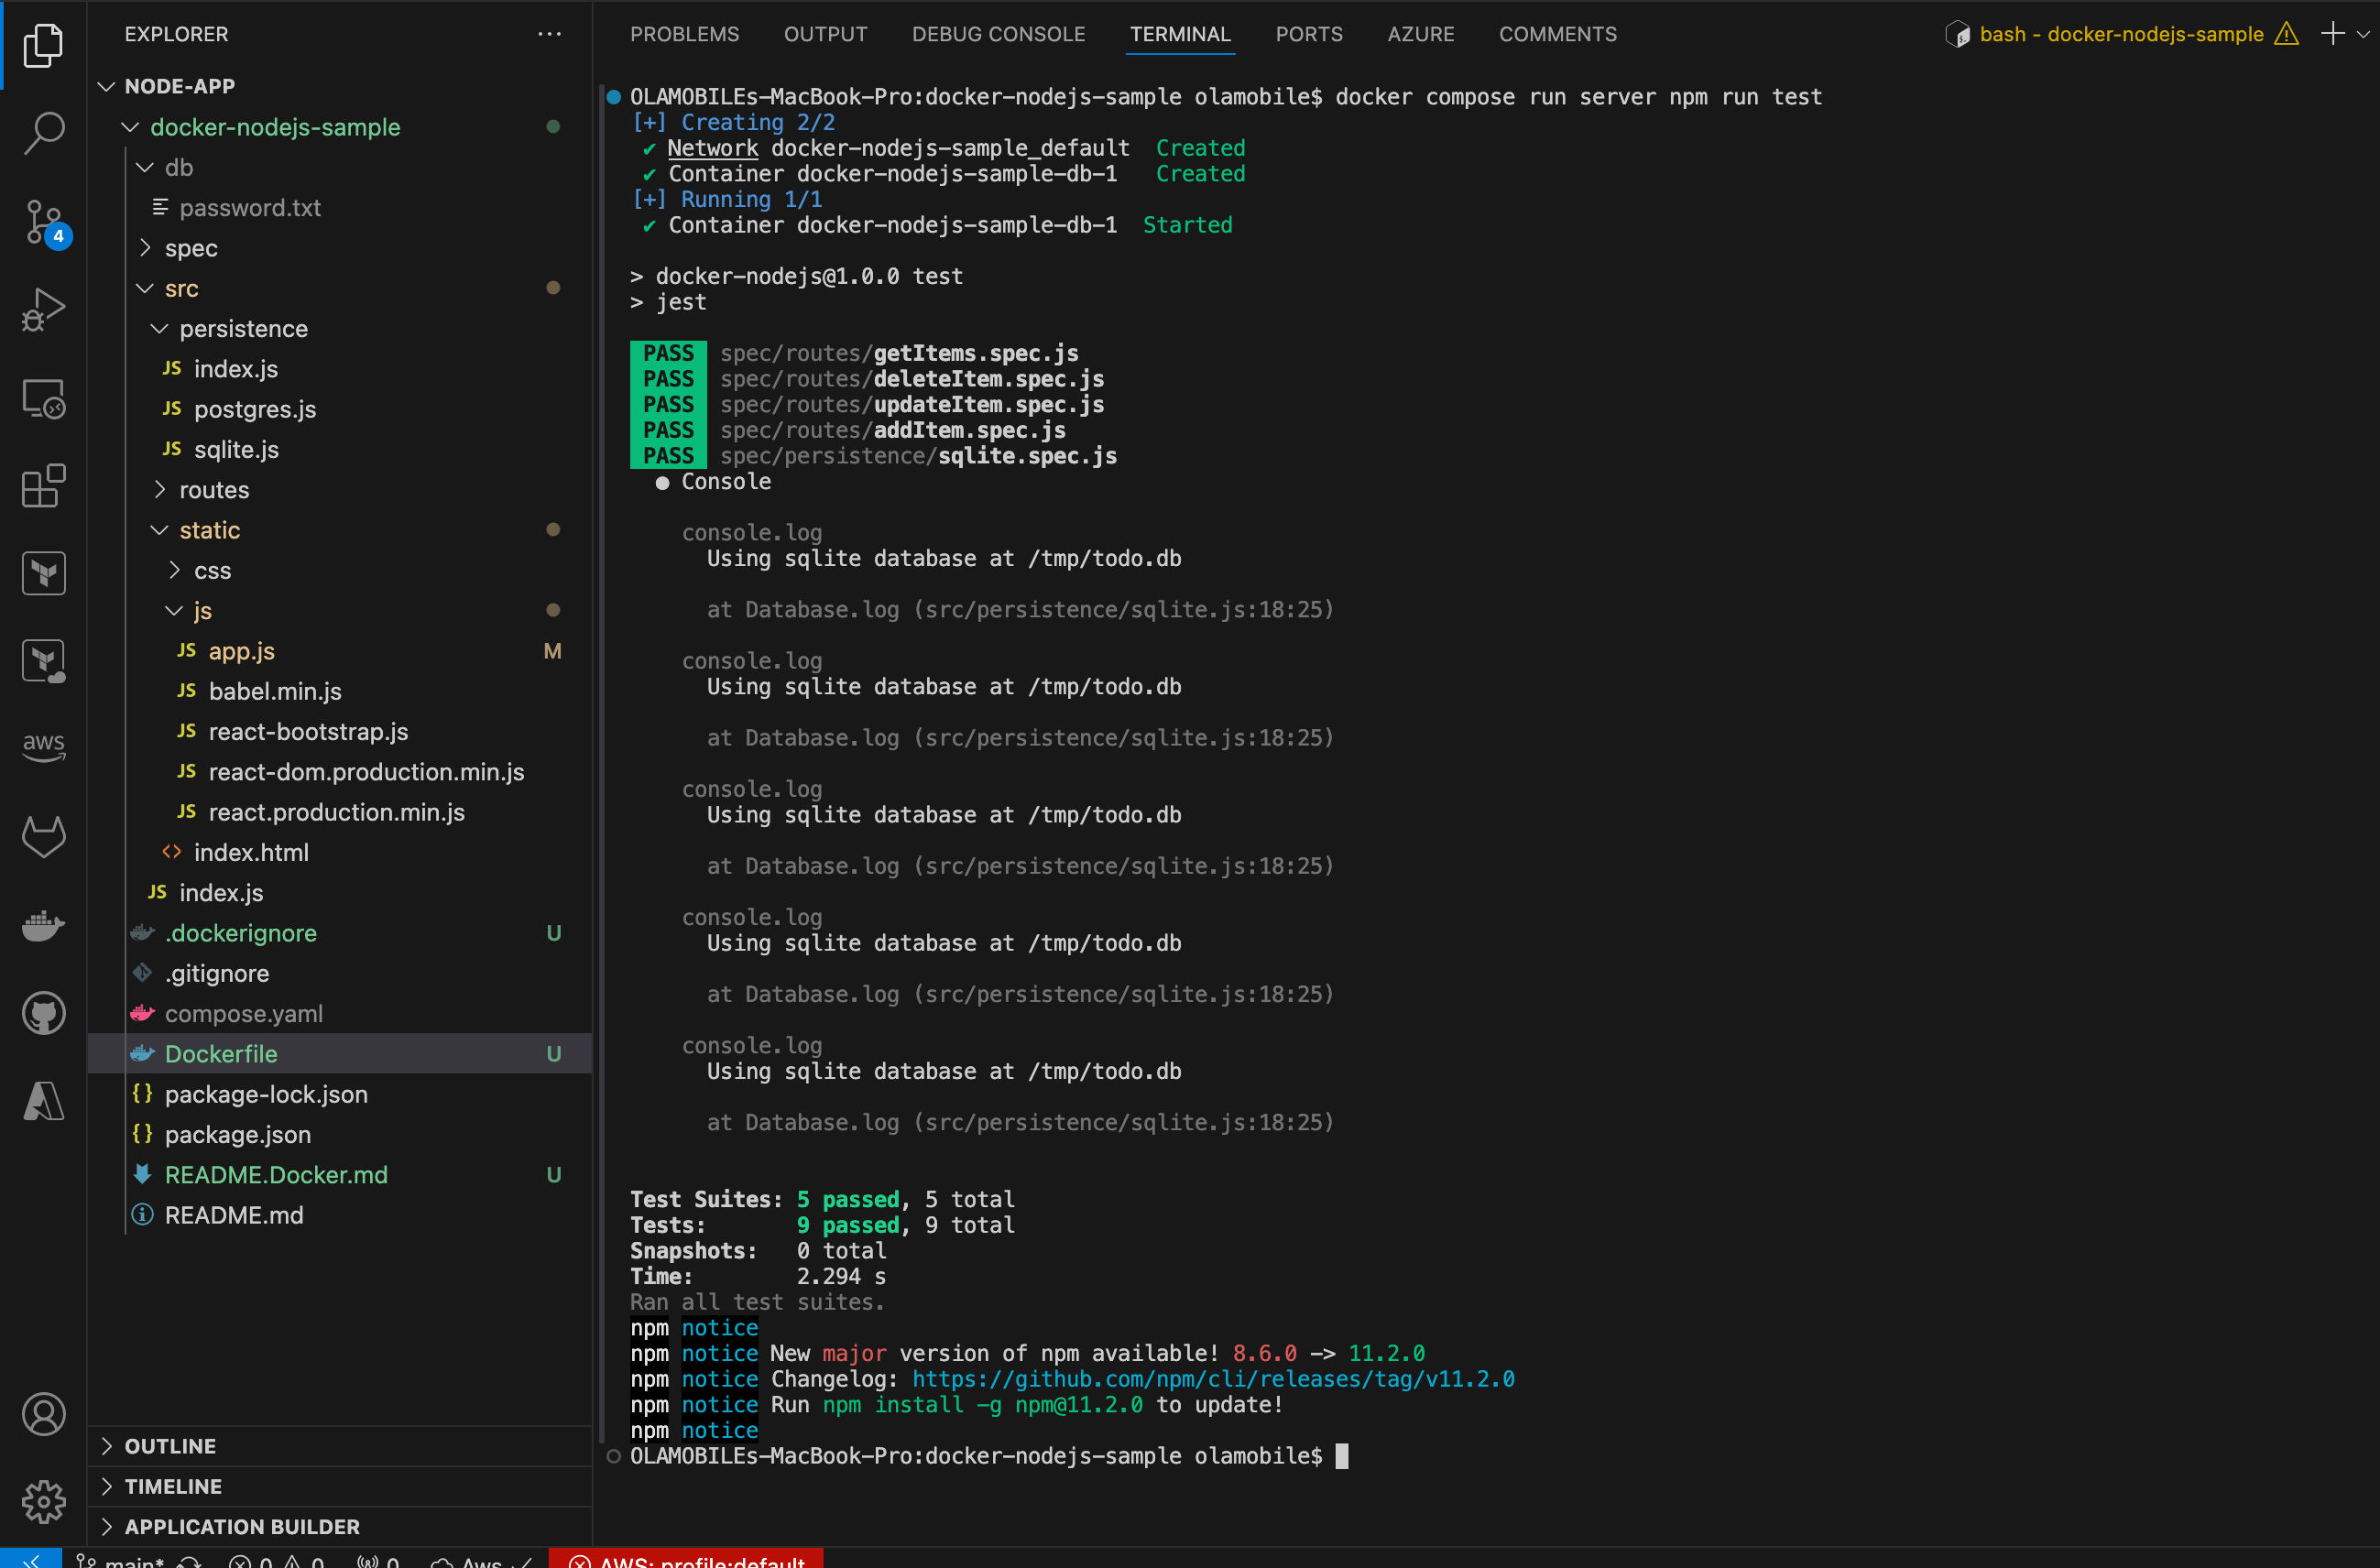Open the terminal launch profile dropdown

pos(2363,34)
